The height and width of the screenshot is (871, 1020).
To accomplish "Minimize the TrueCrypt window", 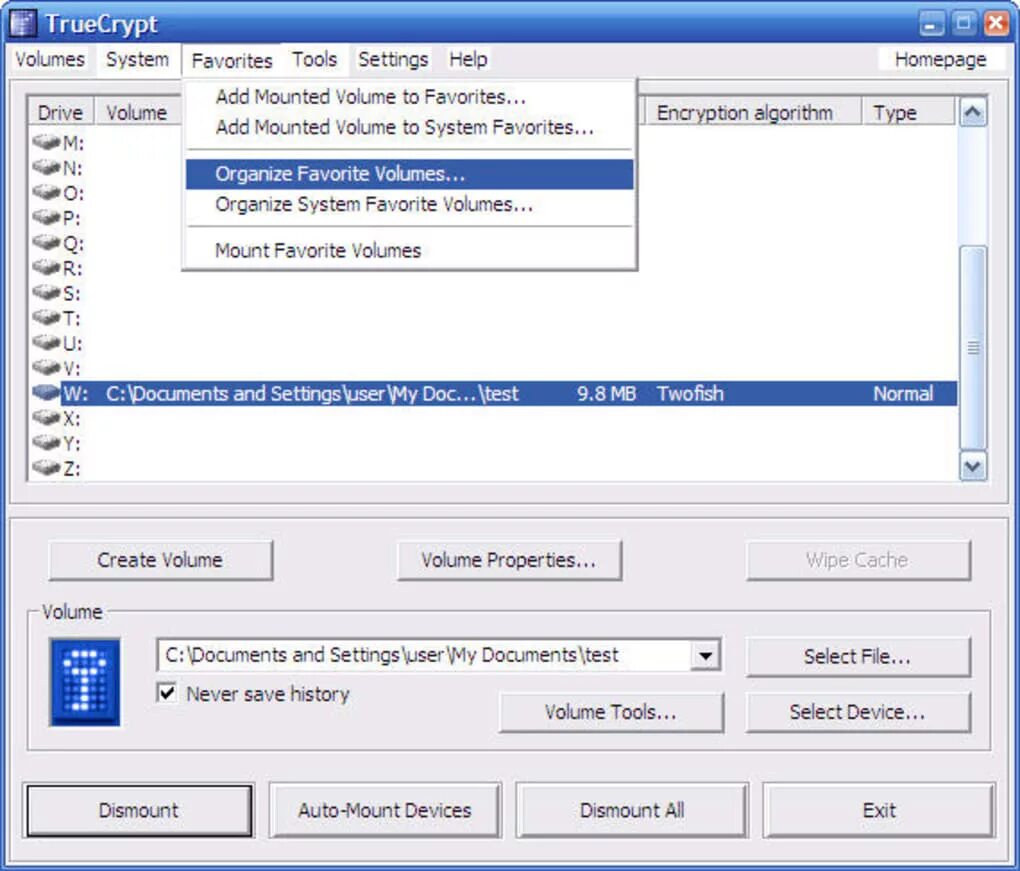I will click(931, 23).
